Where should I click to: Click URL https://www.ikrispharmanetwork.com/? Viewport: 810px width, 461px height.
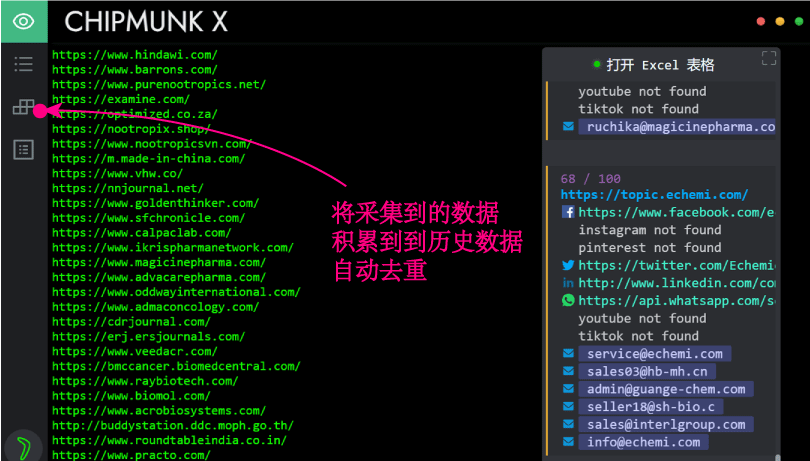tap(173, 248)
